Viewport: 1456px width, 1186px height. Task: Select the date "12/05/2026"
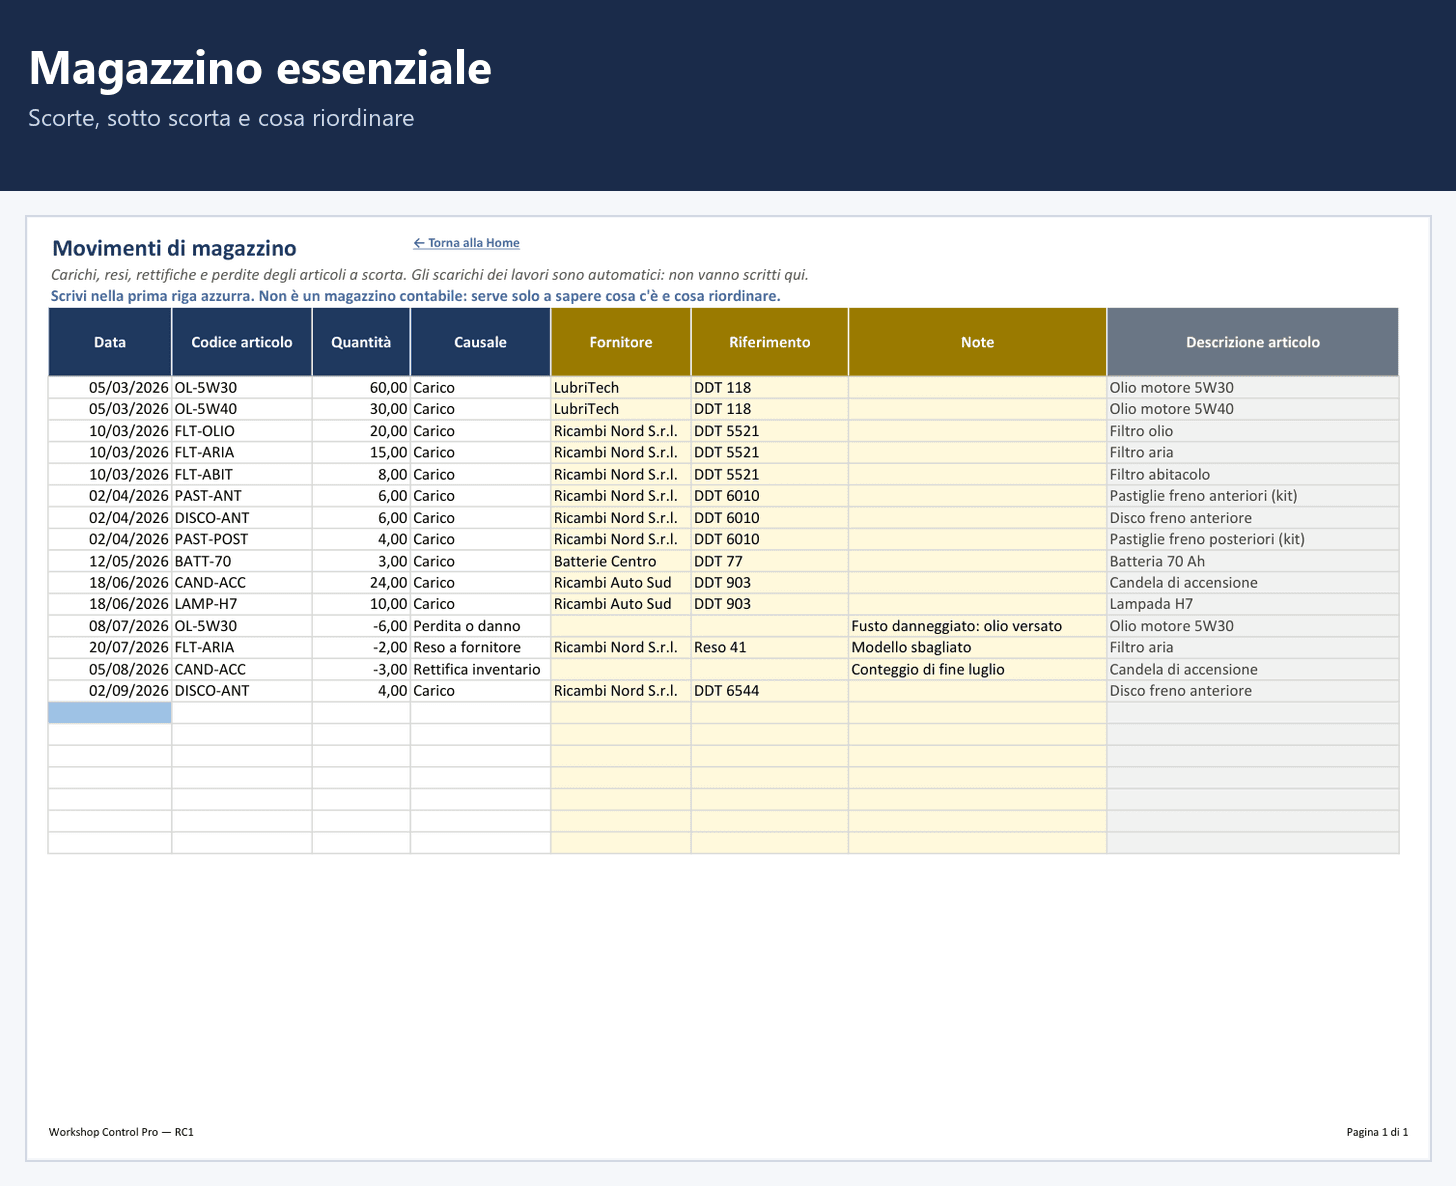pyautogui.click(x=110, y=561)
